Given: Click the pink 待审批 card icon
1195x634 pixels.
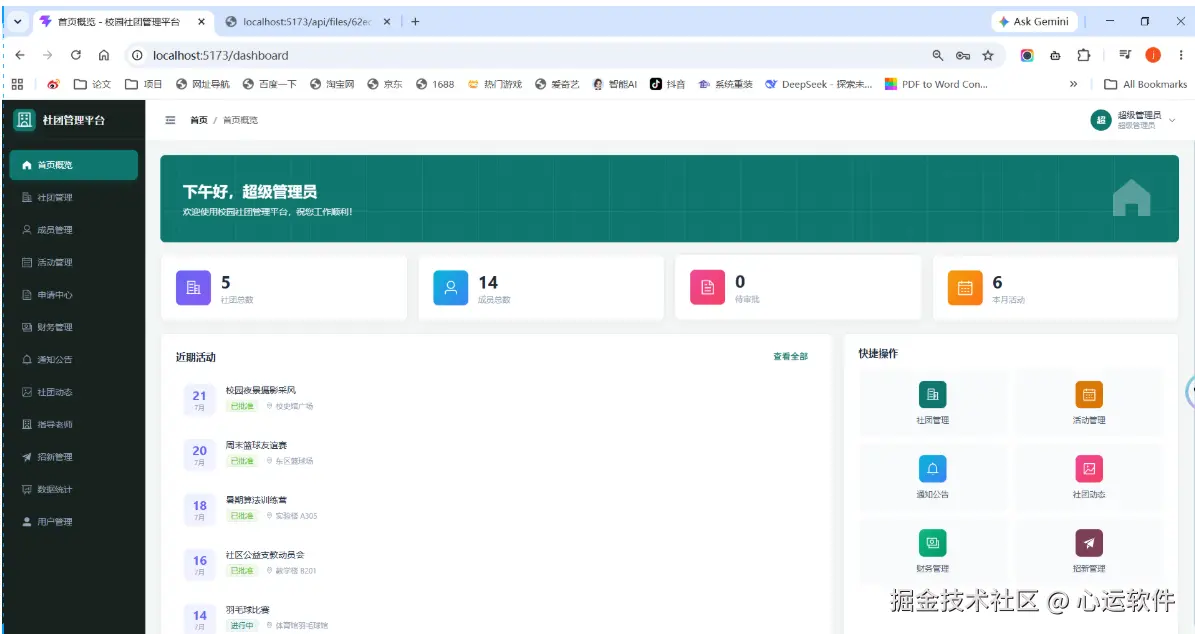Looking at the screenshot, I should (x=707, y=287).
